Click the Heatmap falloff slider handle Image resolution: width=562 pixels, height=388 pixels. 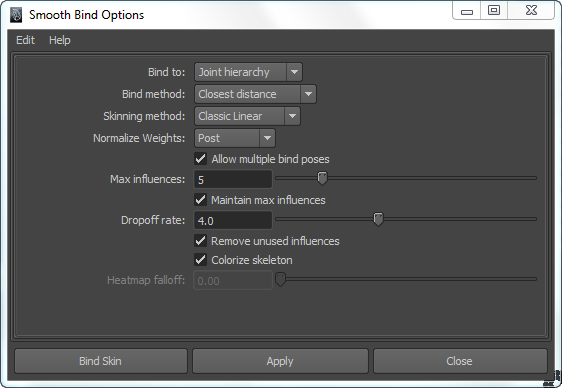tap(280, 279)
